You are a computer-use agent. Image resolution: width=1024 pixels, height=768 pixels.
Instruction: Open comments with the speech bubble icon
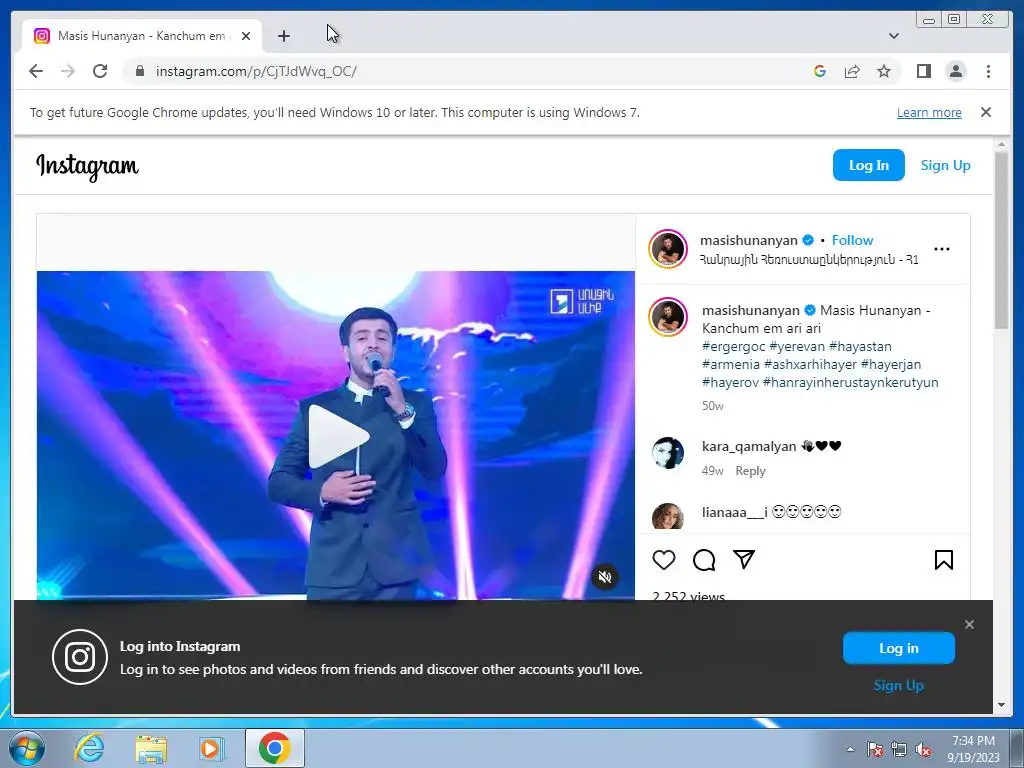(x=704, y=560)
